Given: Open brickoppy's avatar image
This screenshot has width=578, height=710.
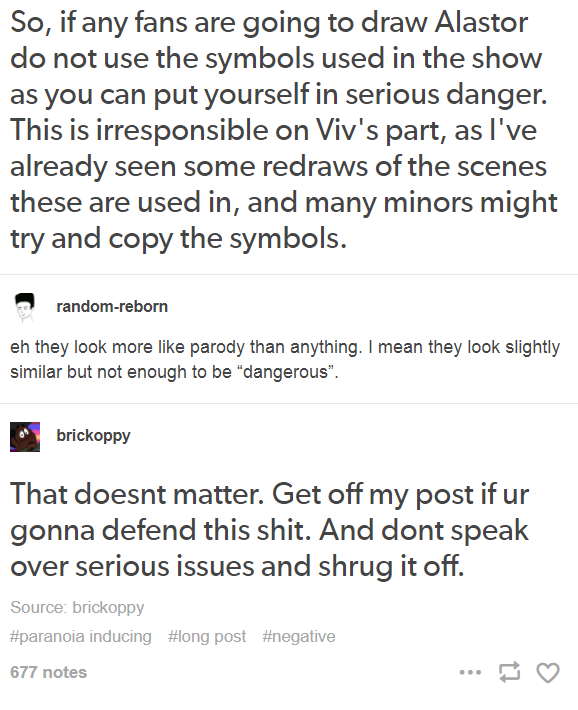Looking at the screenshot, I should (25, 437).
